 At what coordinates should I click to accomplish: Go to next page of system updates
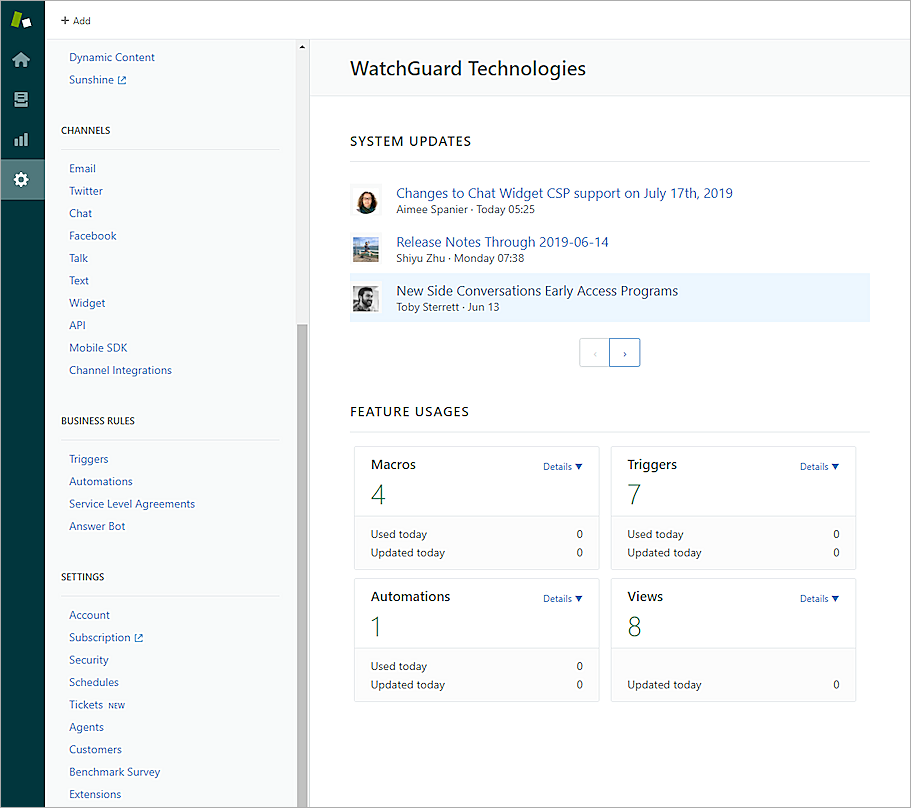pyautogui.click(x=625, y=353)
